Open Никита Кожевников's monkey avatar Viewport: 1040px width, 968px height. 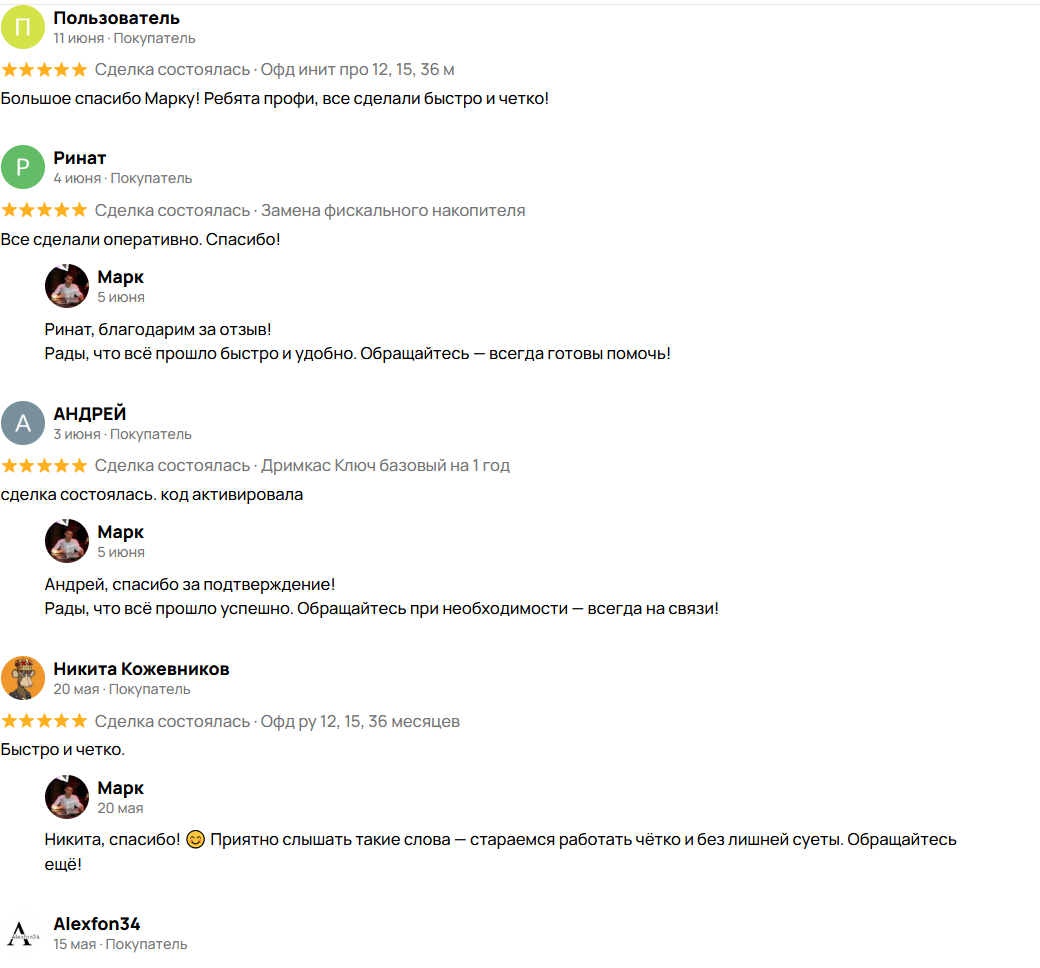23,678
